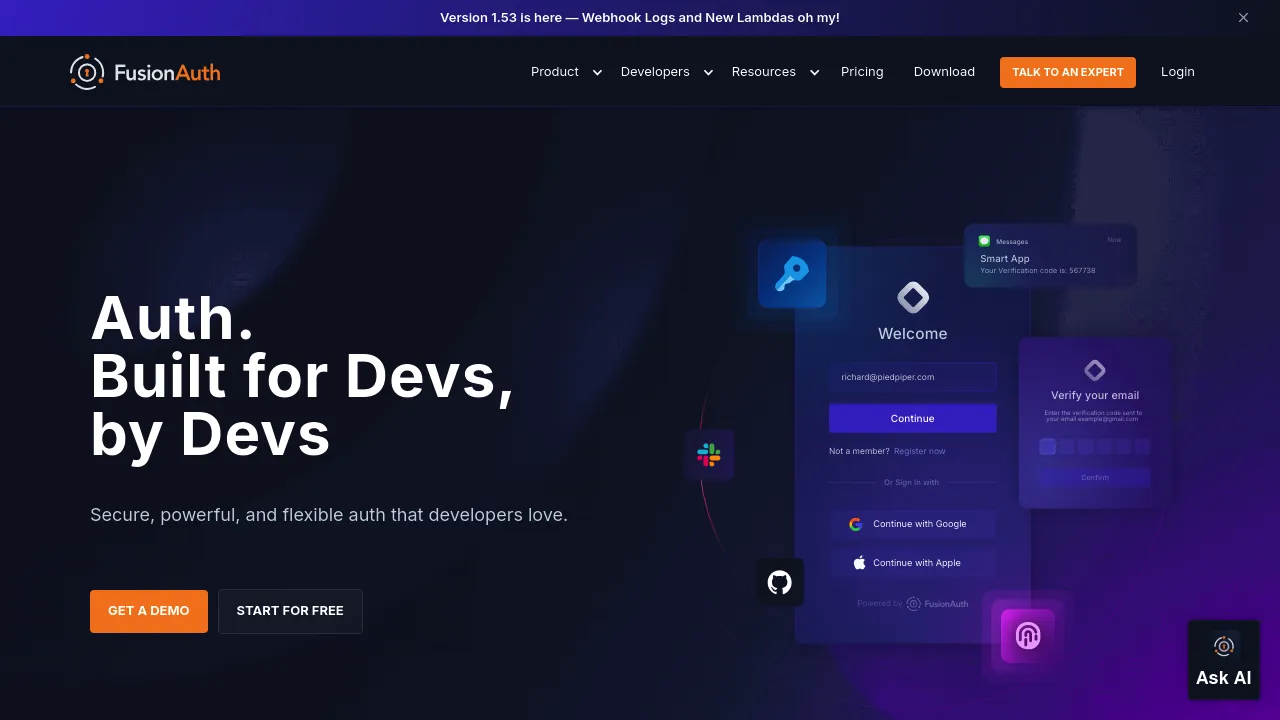Open the Login link

coord(1178,72)
